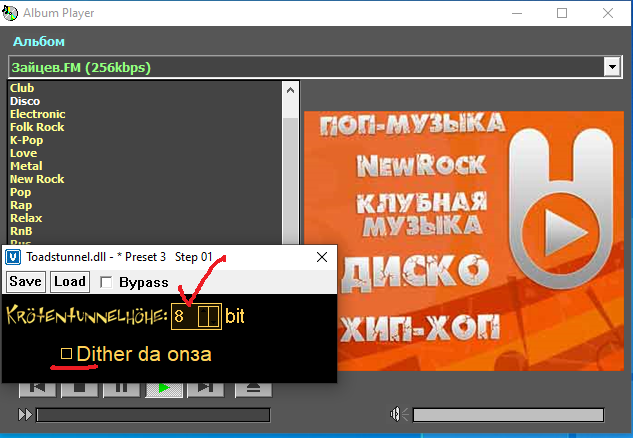Maximize the Album Player window
The height and width of the screenshot is (438, 633).
pos(562,13)
